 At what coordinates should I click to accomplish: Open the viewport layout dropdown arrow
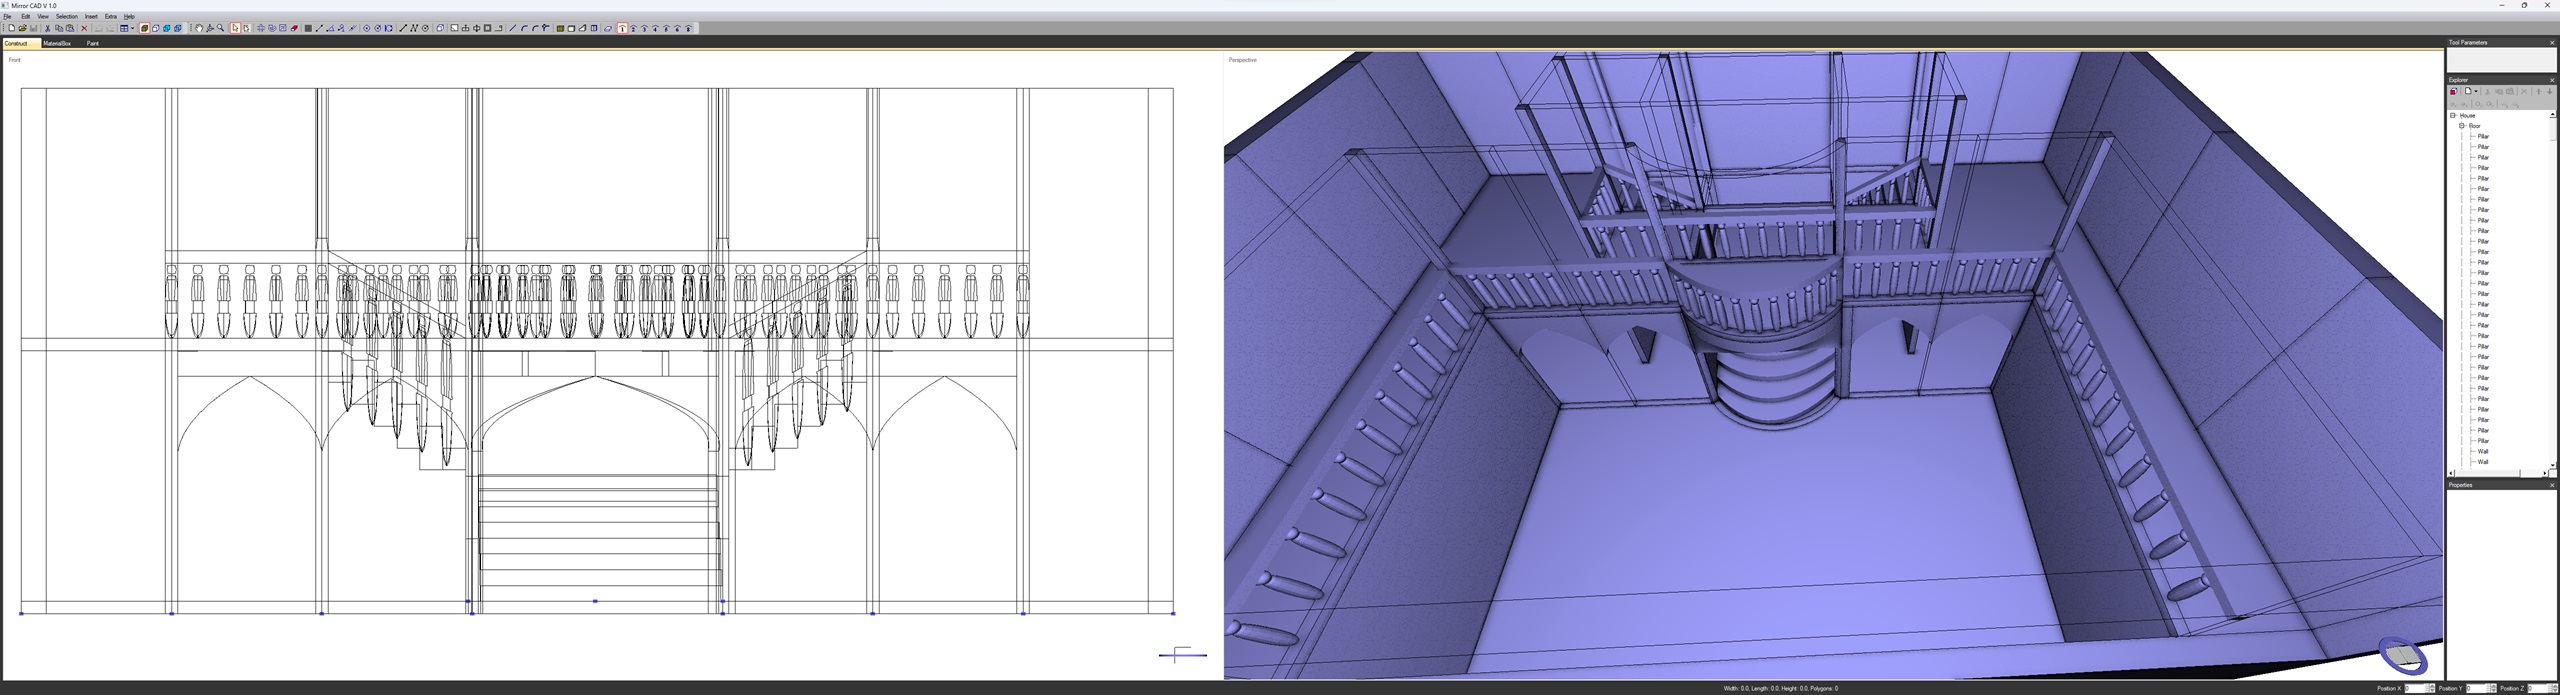coord(132,28)
